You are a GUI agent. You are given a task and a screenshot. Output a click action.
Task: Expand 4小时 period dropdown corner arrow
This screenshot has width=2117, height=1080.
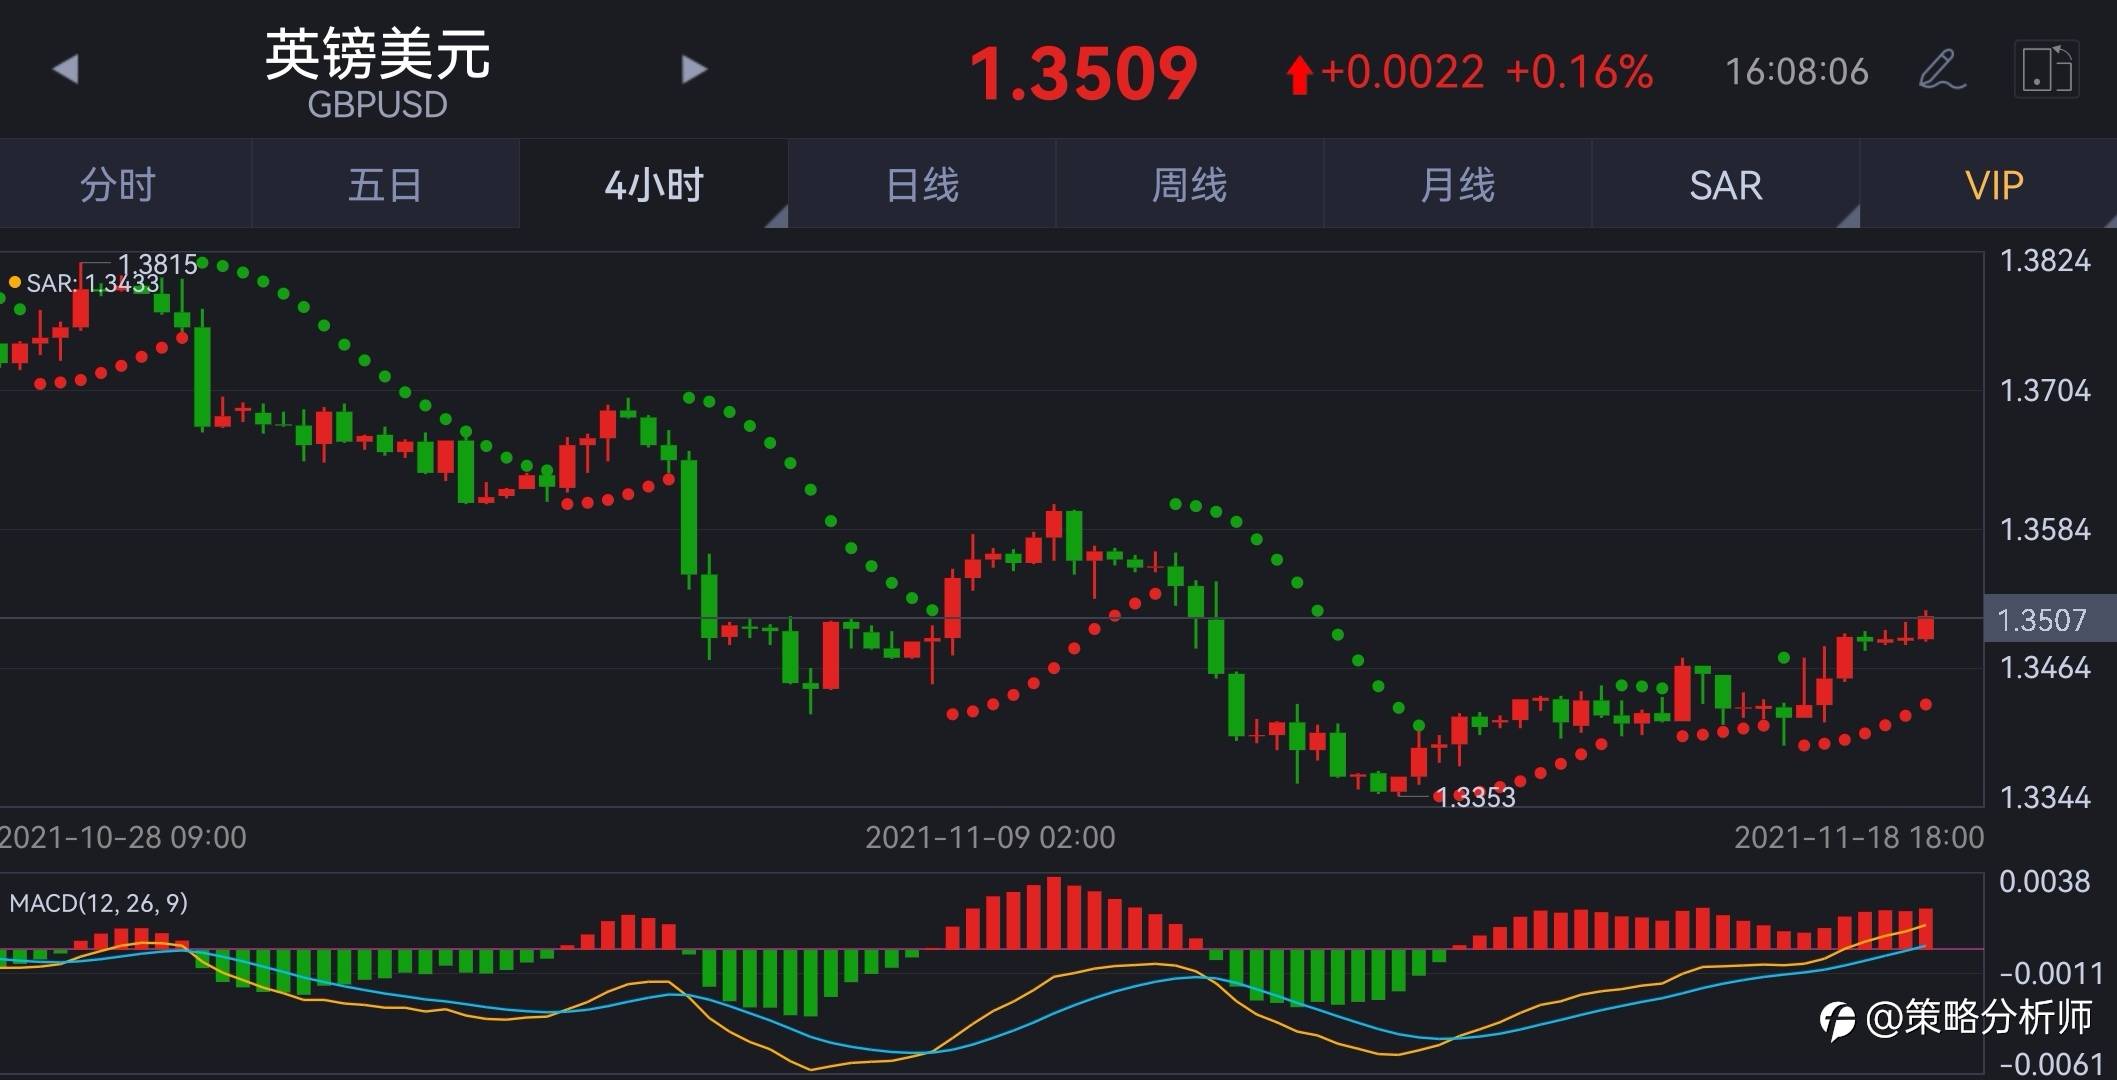pyautogui.click(x=777, y=217)
